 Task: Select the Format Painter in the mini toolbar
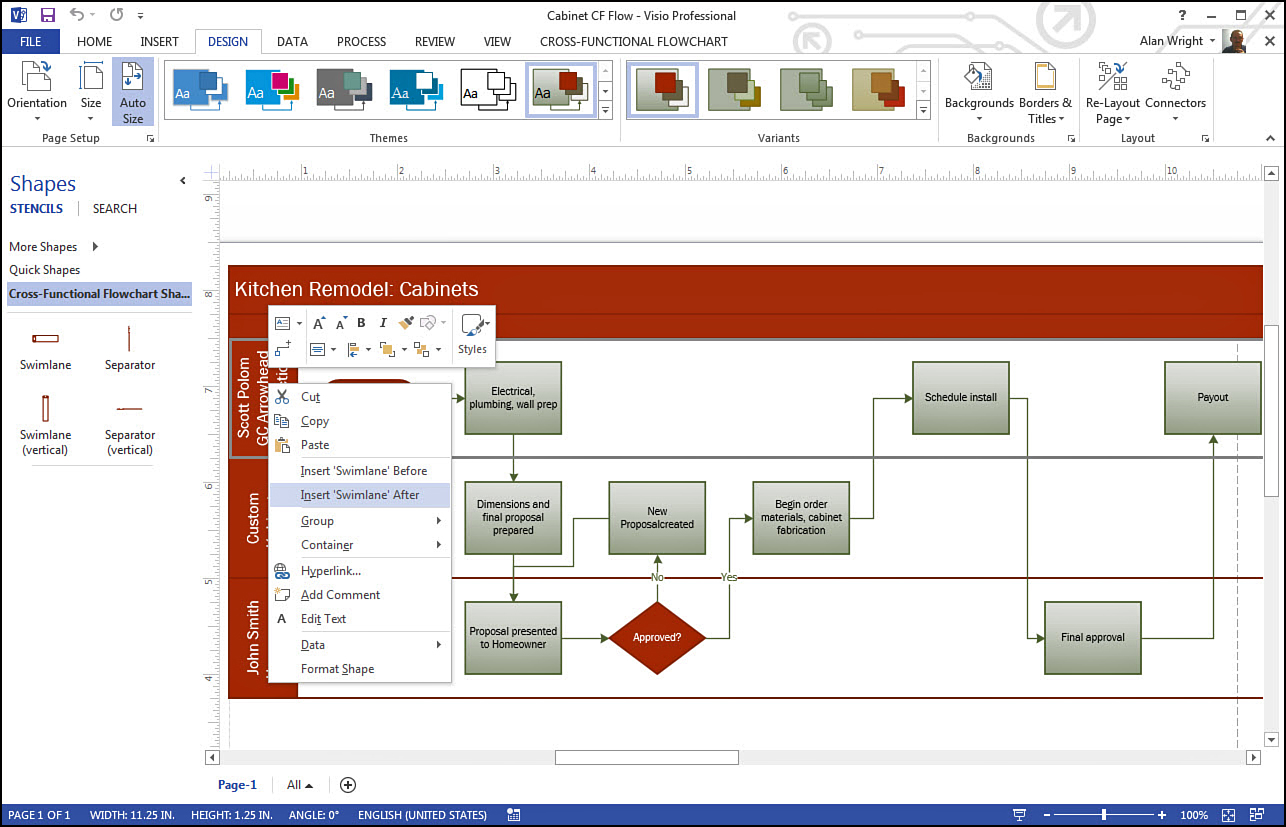tap(406, 323)
